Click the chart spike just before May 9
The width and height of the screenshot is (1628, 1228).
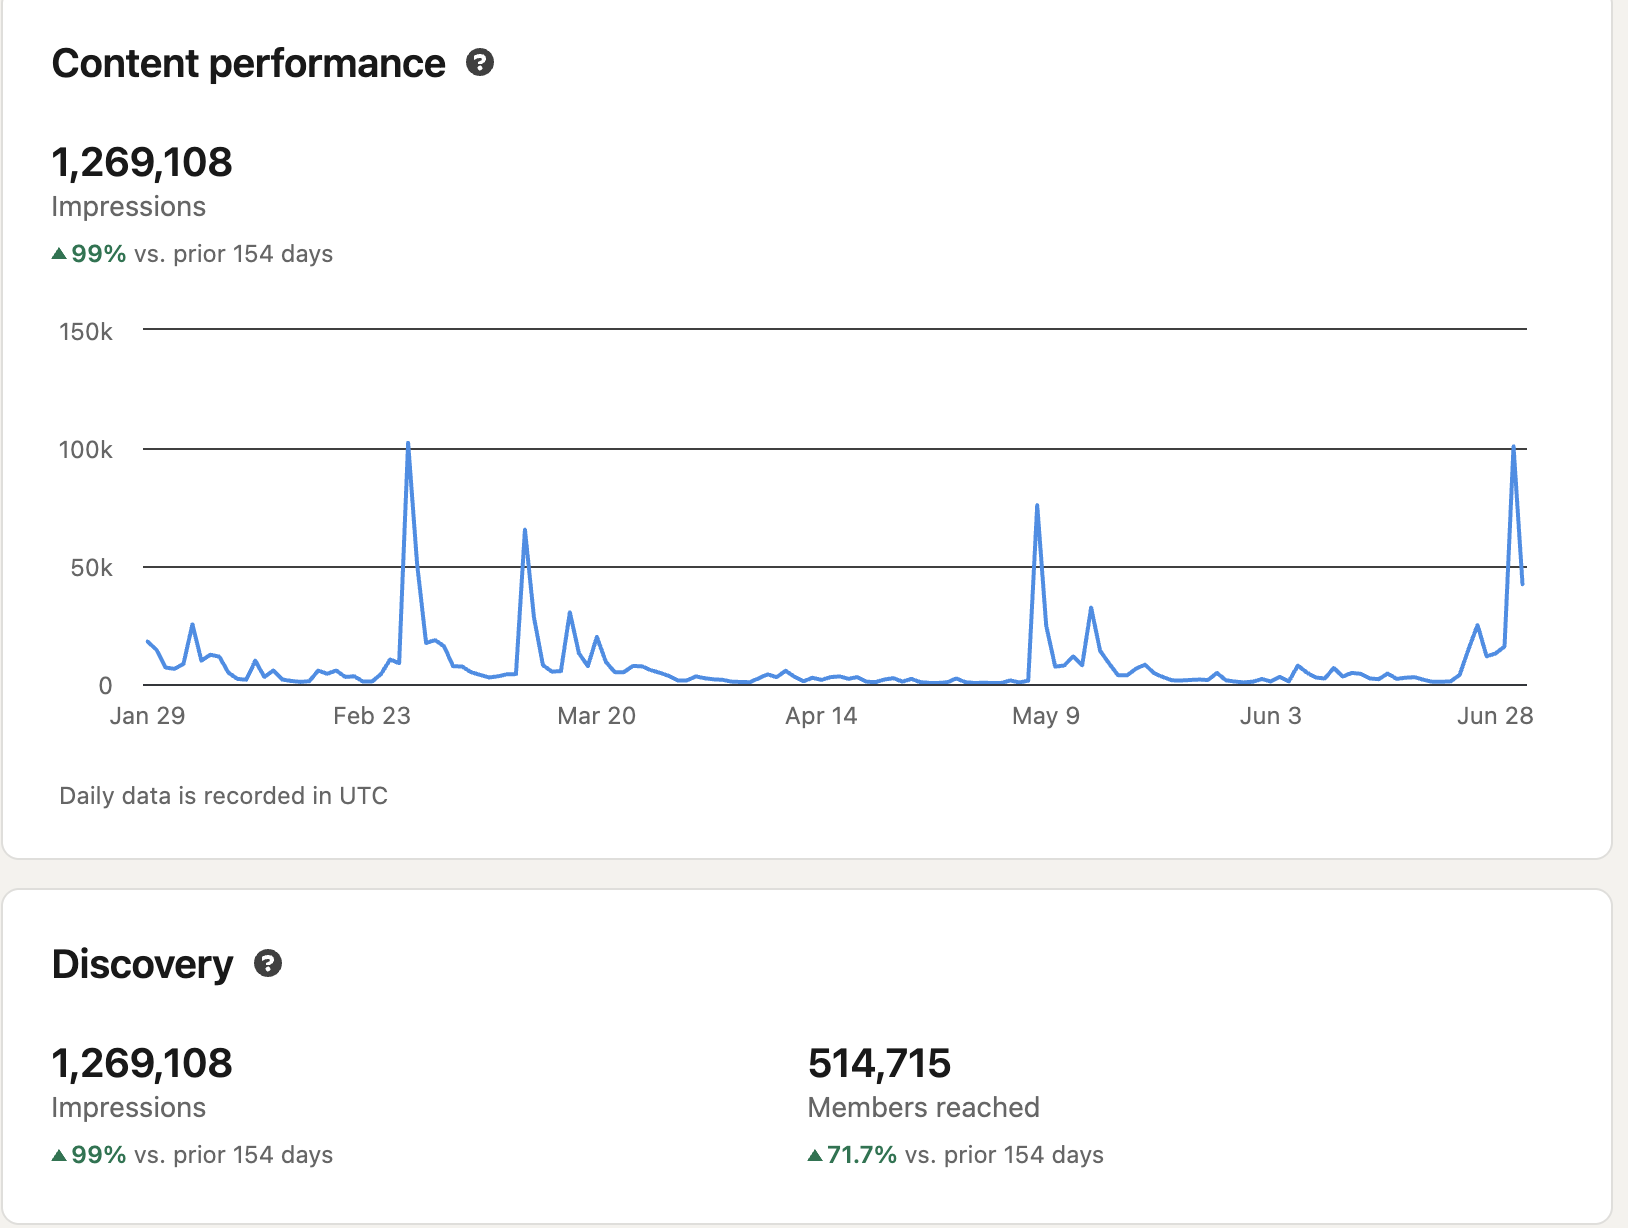pyautogui.click(x=1037, y=506)
